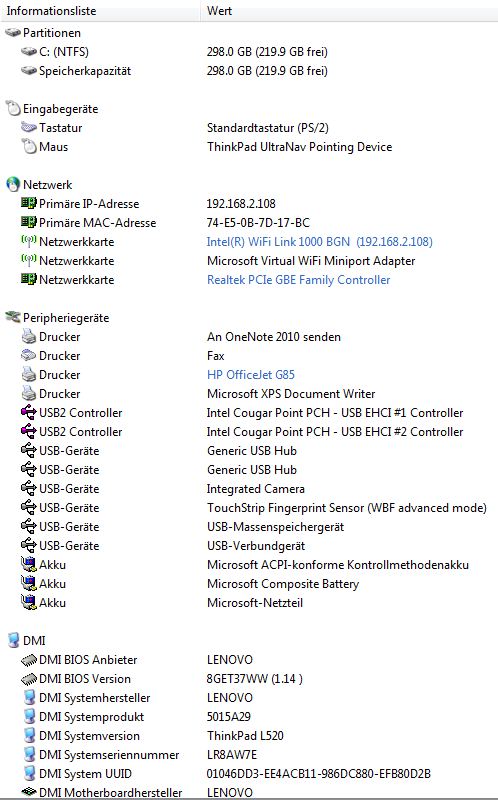Viewport: 498px width, 800px height.
Task: Click the wireless icon of the Virtual WiFi Miniport row
Action: click(29, 260)
